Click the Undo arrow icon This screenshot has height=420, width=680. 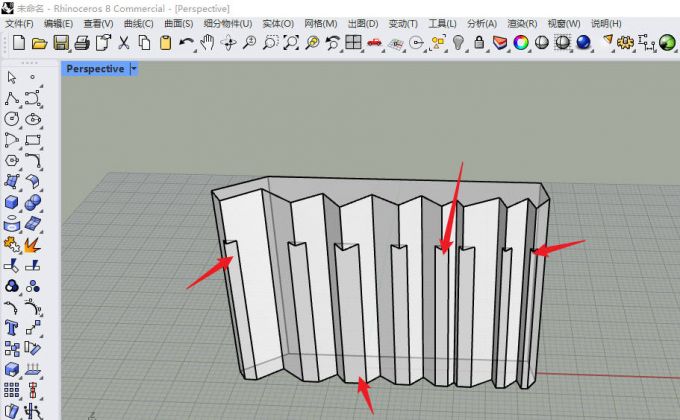tap(186, 43)
